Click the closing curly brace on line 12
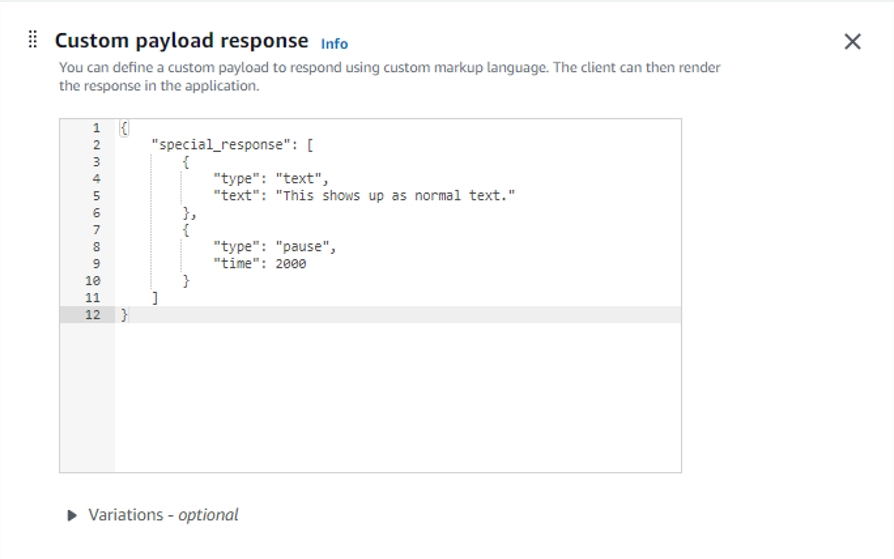Screen dimensions: 894x559 point(125,315)
